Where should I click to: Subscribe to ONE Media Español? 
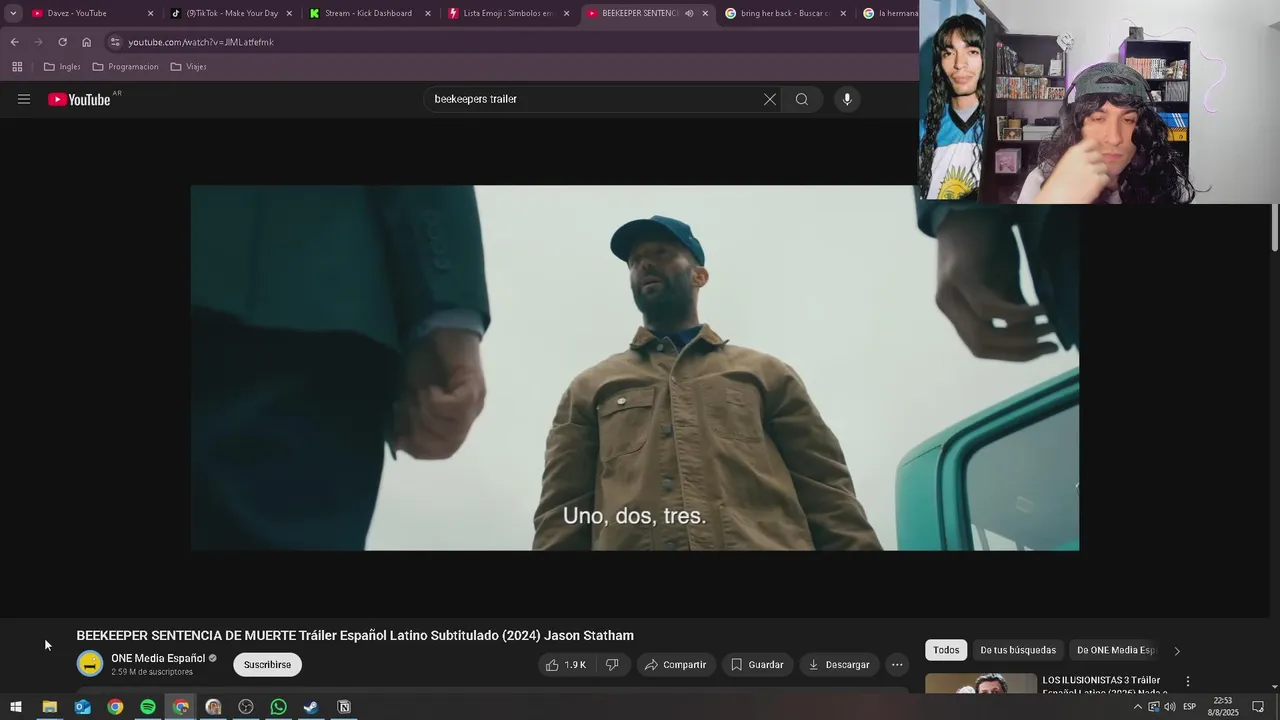tap(267, 664)
